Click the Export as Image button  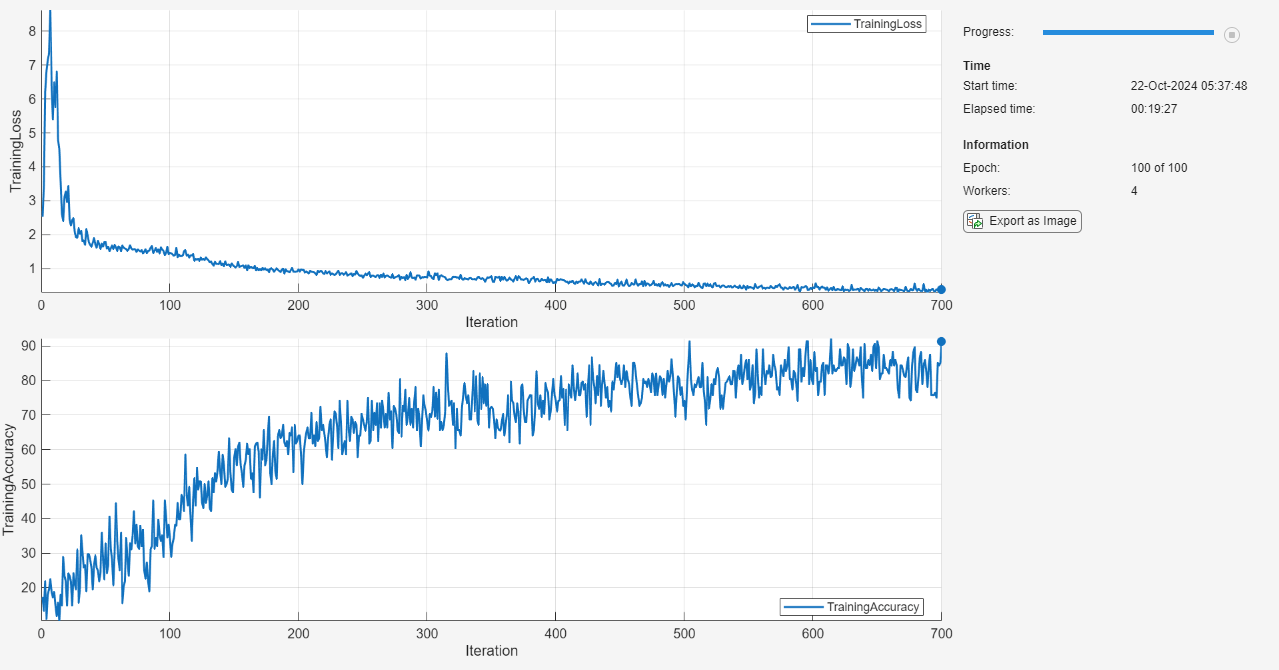click(1022, 221)
